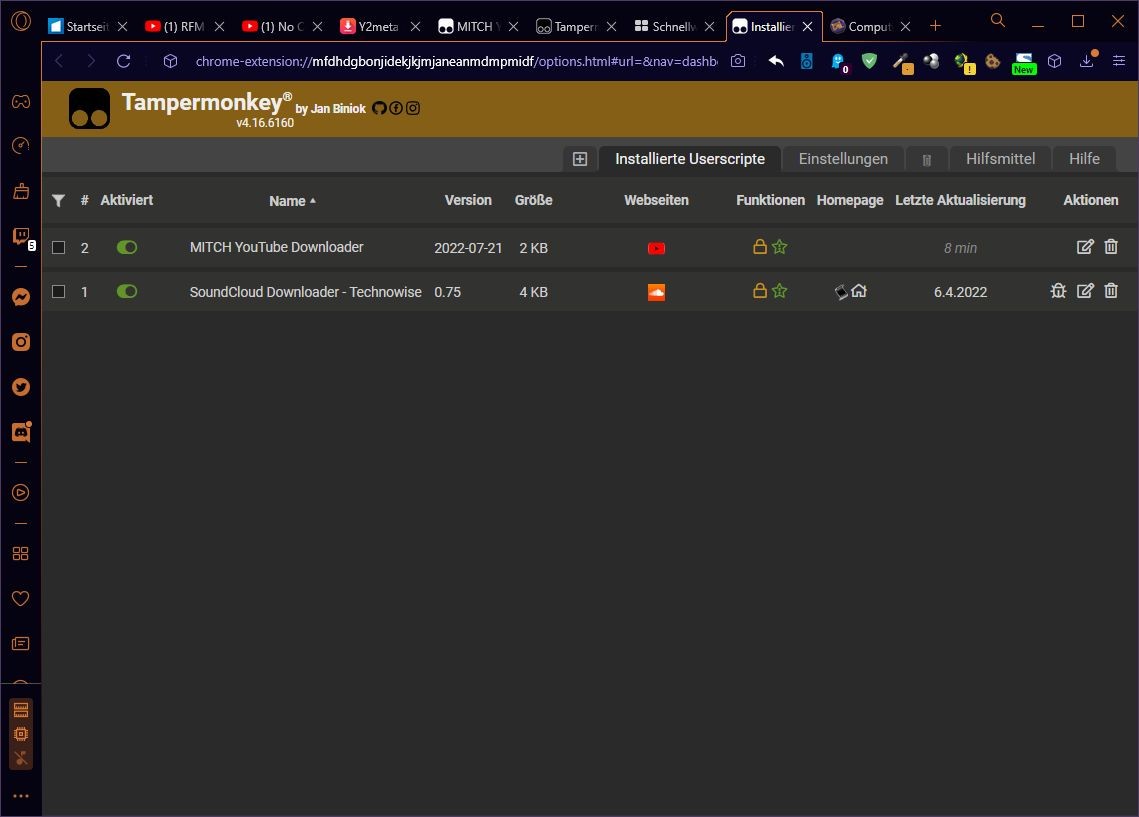This screenshot has height=817, width=1139.
Task: Click the lock icon in MITCH YouTube Downloader row
Action: [x=760, y=247]
